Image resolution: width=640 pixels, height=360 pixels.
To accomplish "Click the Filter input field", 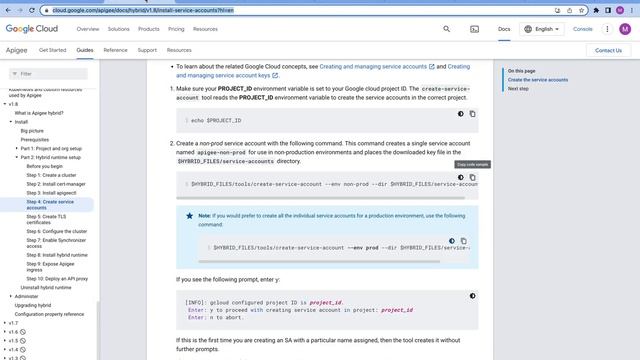I will click(48, 74).
